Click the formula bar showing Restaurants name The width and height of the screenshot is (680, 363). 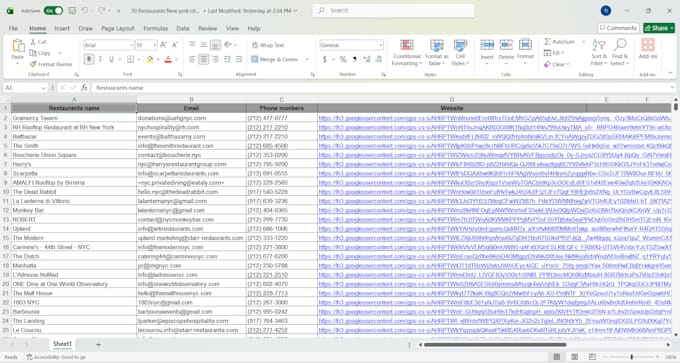point(379,88)
